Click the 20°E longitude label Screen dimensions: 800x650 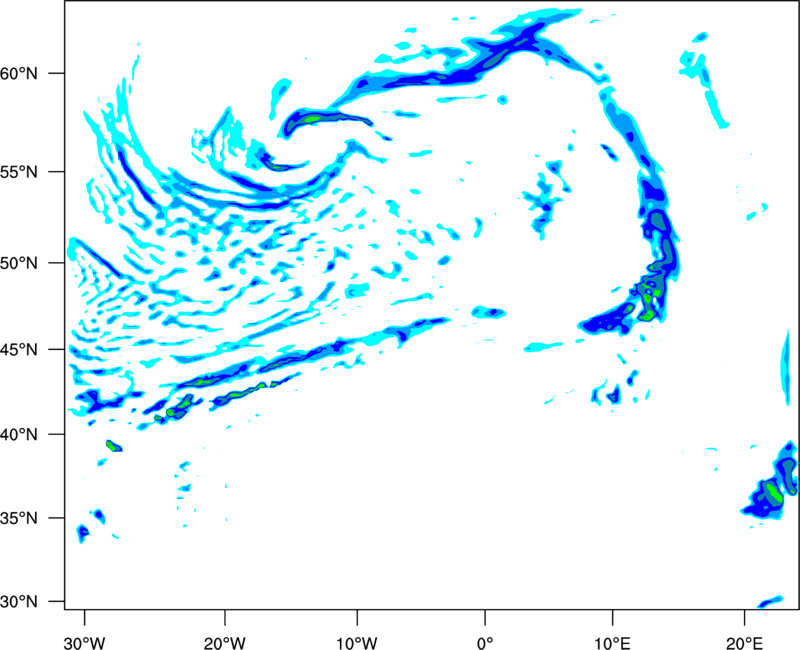pyautogui.click(x=744, y=643)
